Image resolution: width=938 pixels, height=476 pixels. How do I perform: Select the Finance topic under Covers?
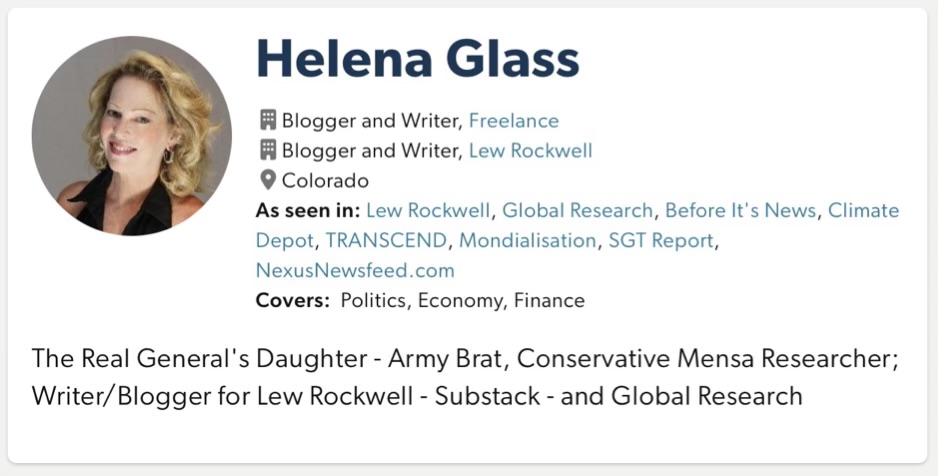tap(549, 300)
